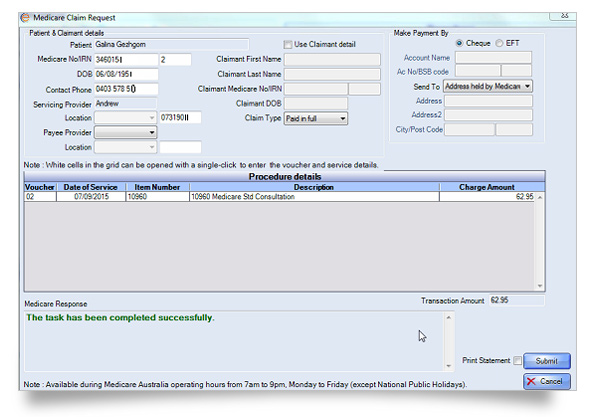Screen dimensions: 593x417
Task: Click the application icon in title bar
Action: coord(25,18)
